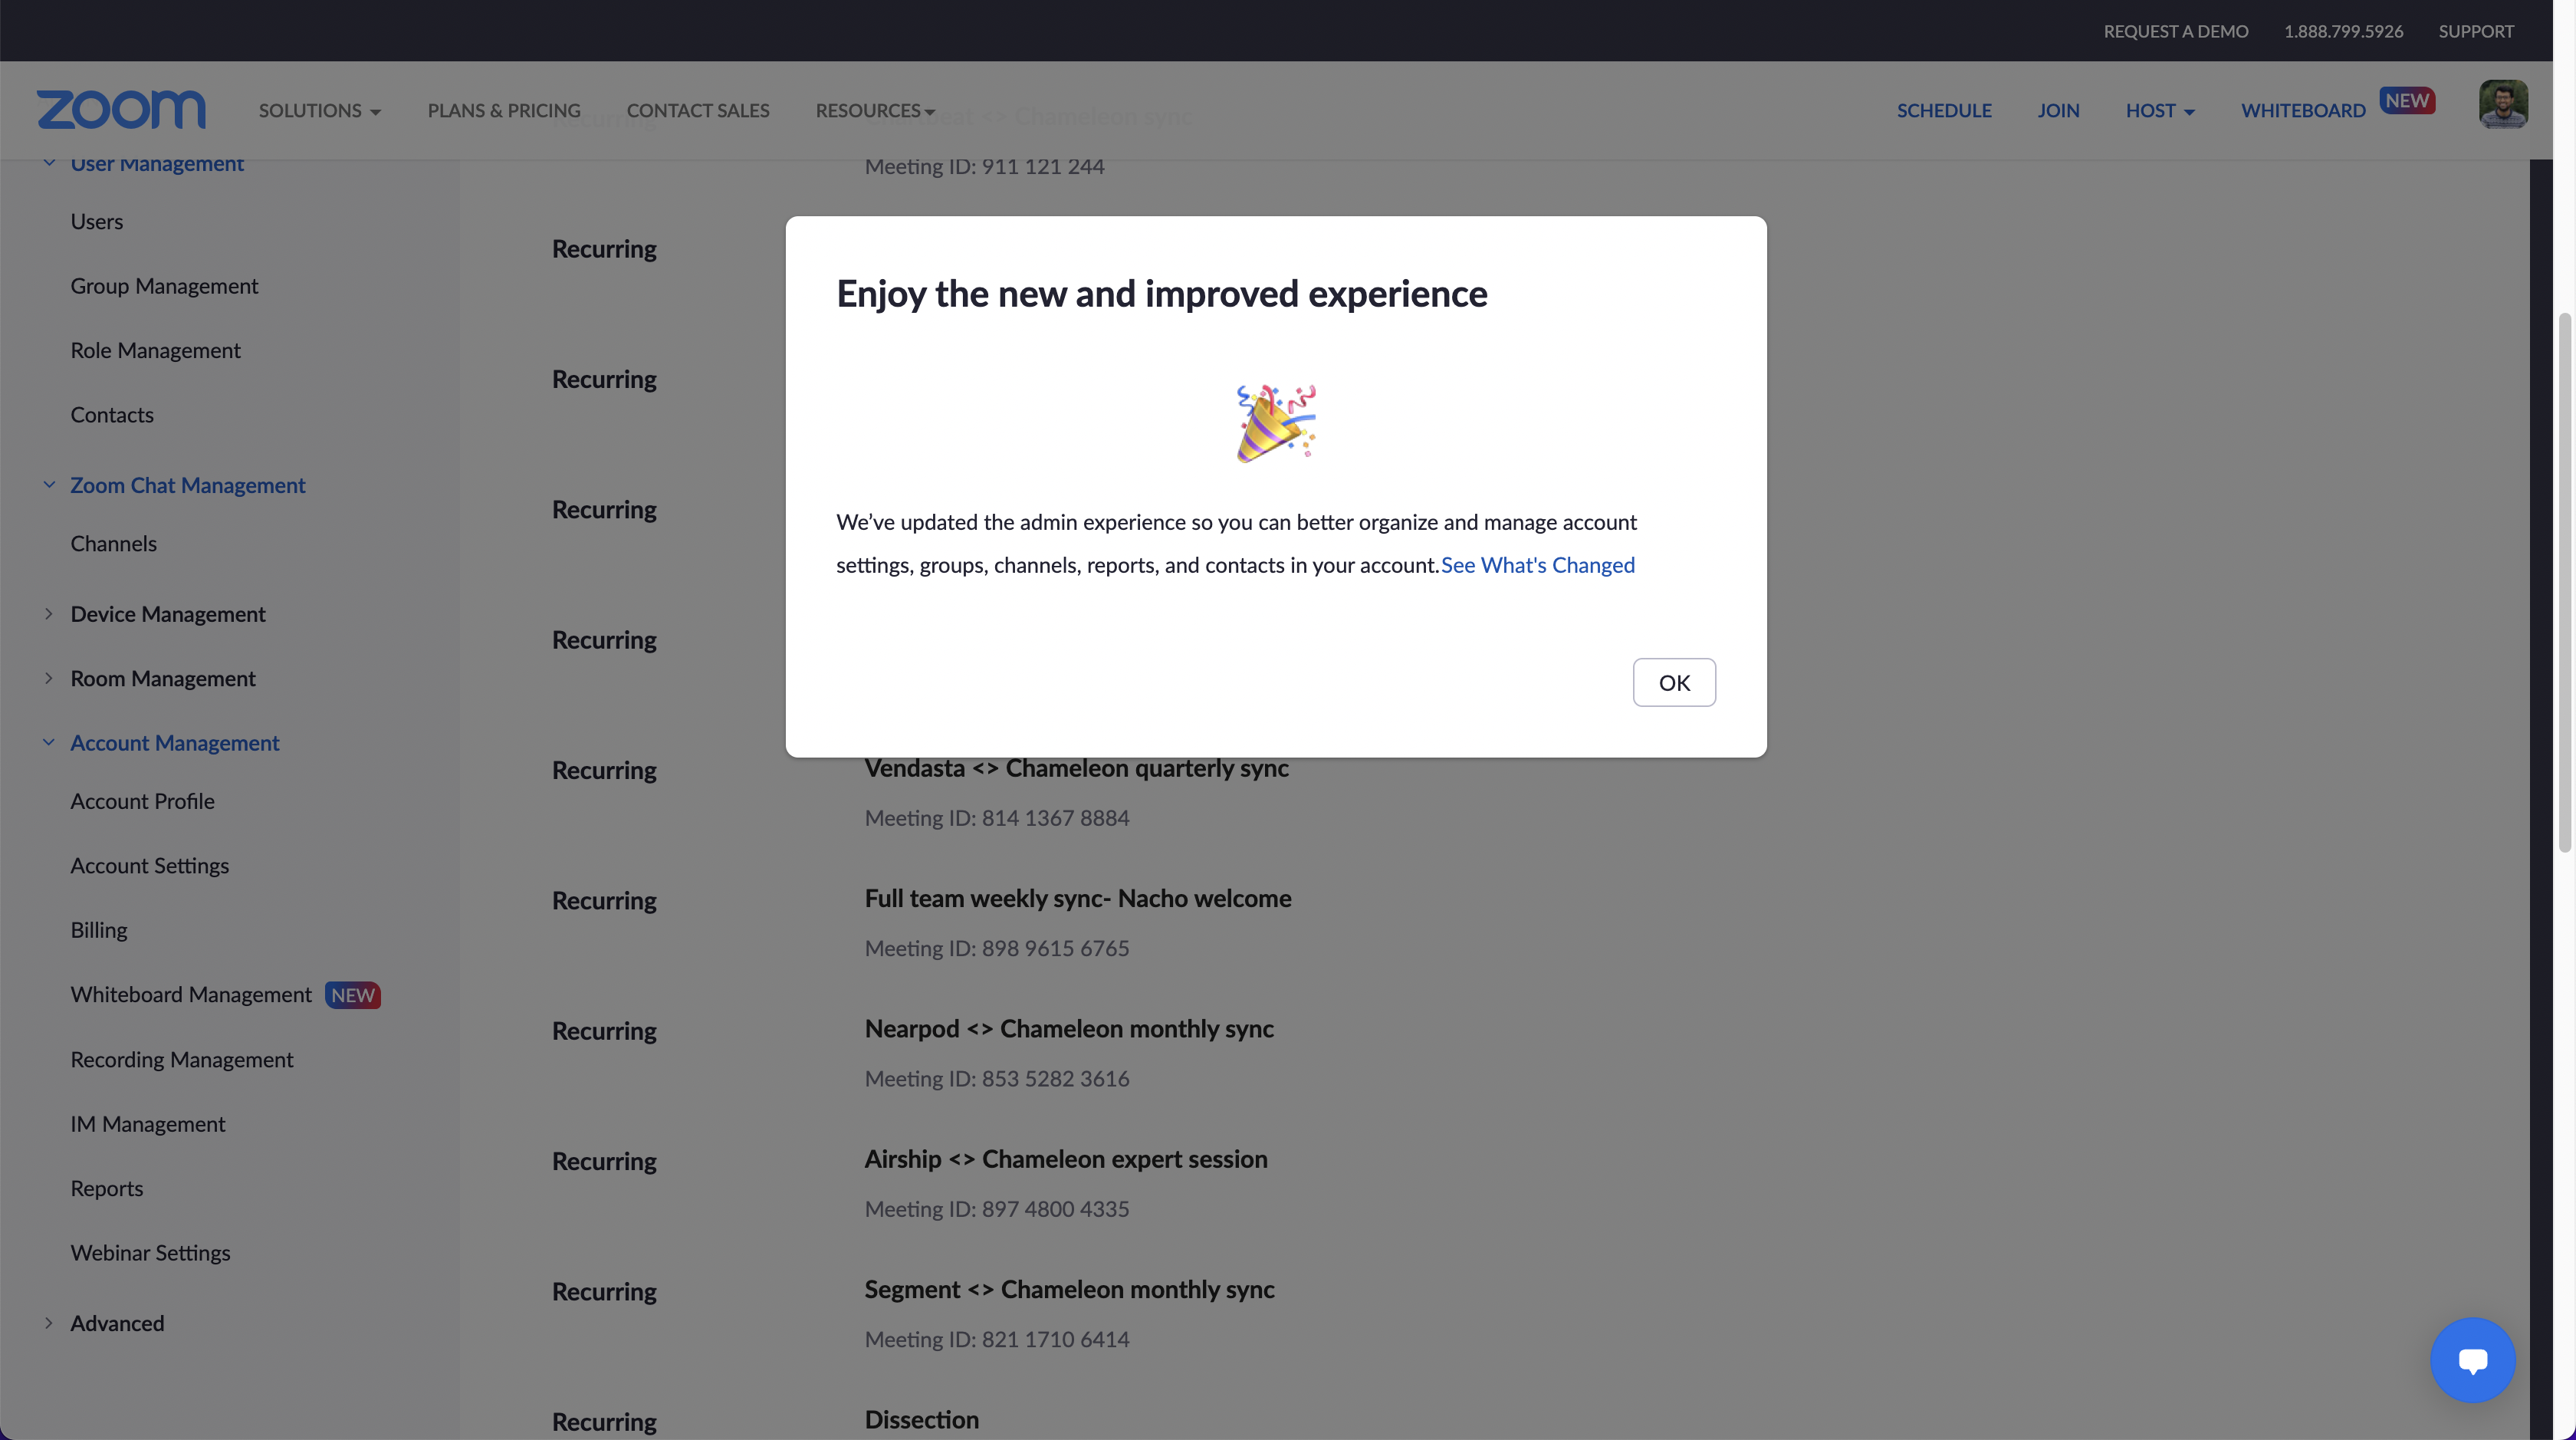
Task: Click the party popper emoji
Action: pos(1276,423)
